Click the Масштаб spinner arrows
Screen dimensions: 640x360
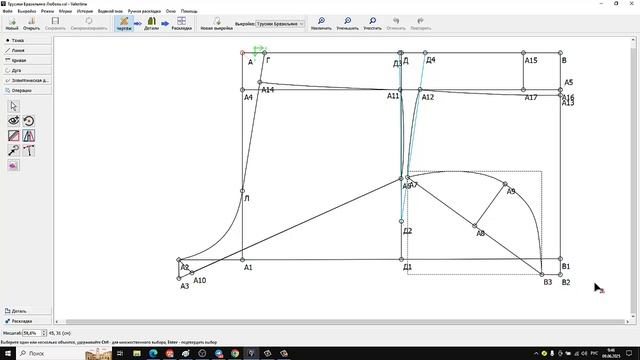coord(44,333)
